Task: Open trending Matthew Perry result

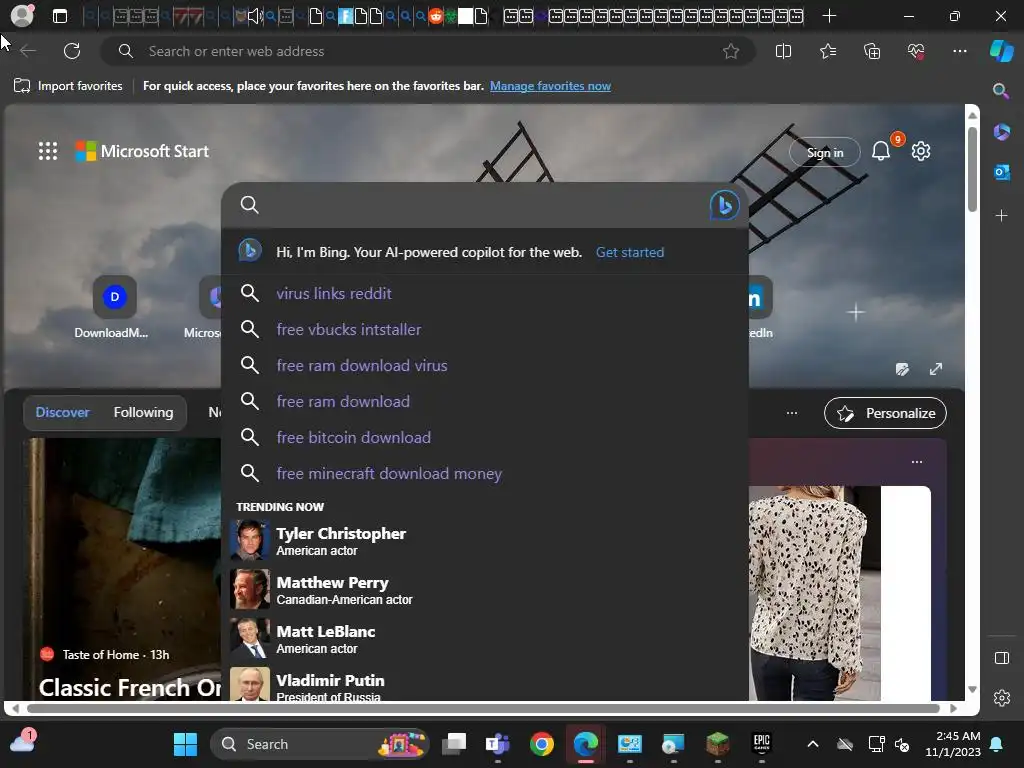Action: tap(485, 589)
